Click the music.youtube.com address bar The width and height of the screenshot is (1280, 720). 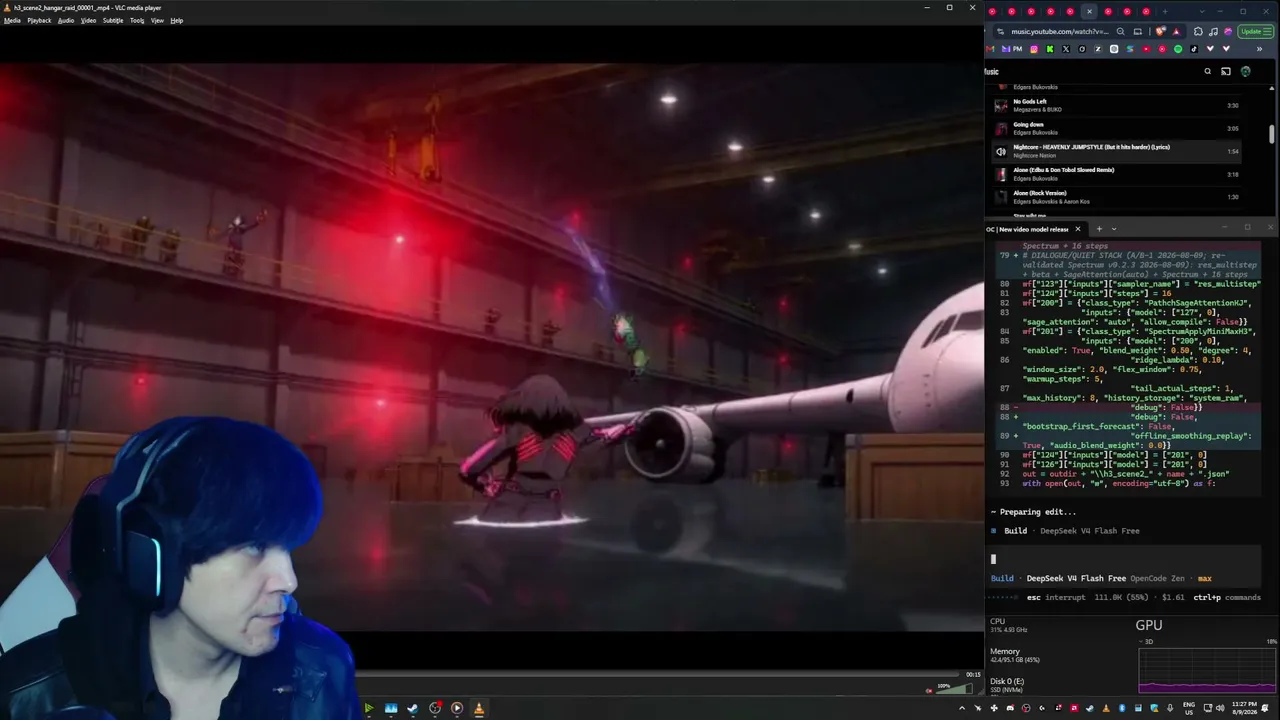1060,31
